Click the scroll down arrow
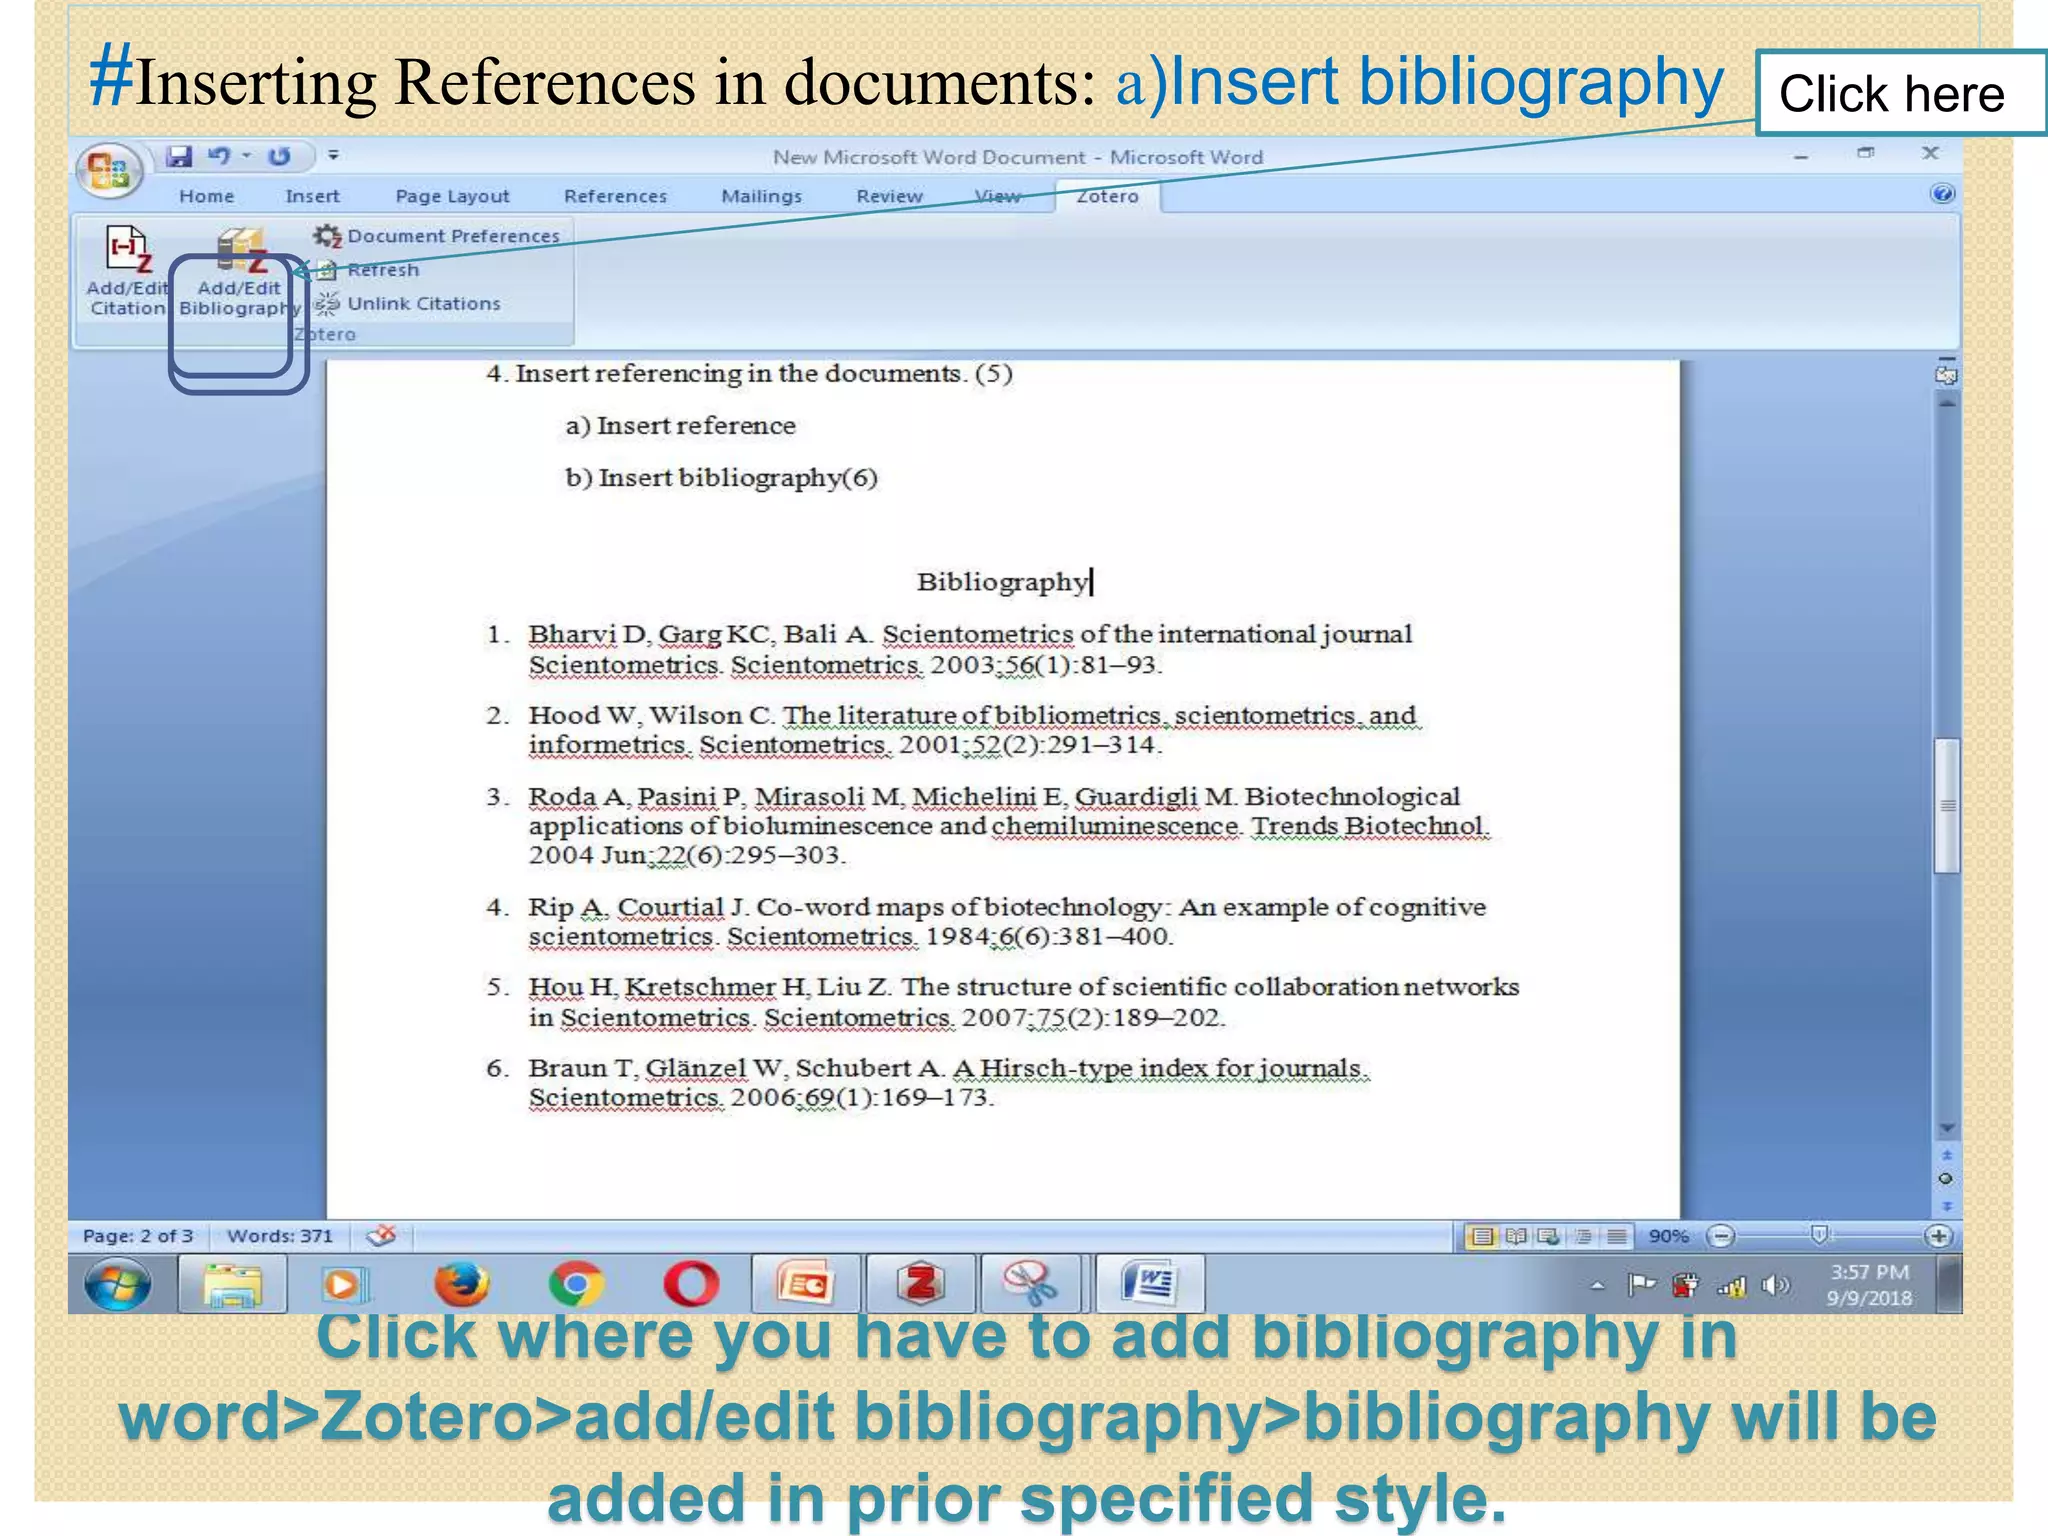Image resolution: width=2048 pixels, height=1536 pixels. tap(1946, 1128)
